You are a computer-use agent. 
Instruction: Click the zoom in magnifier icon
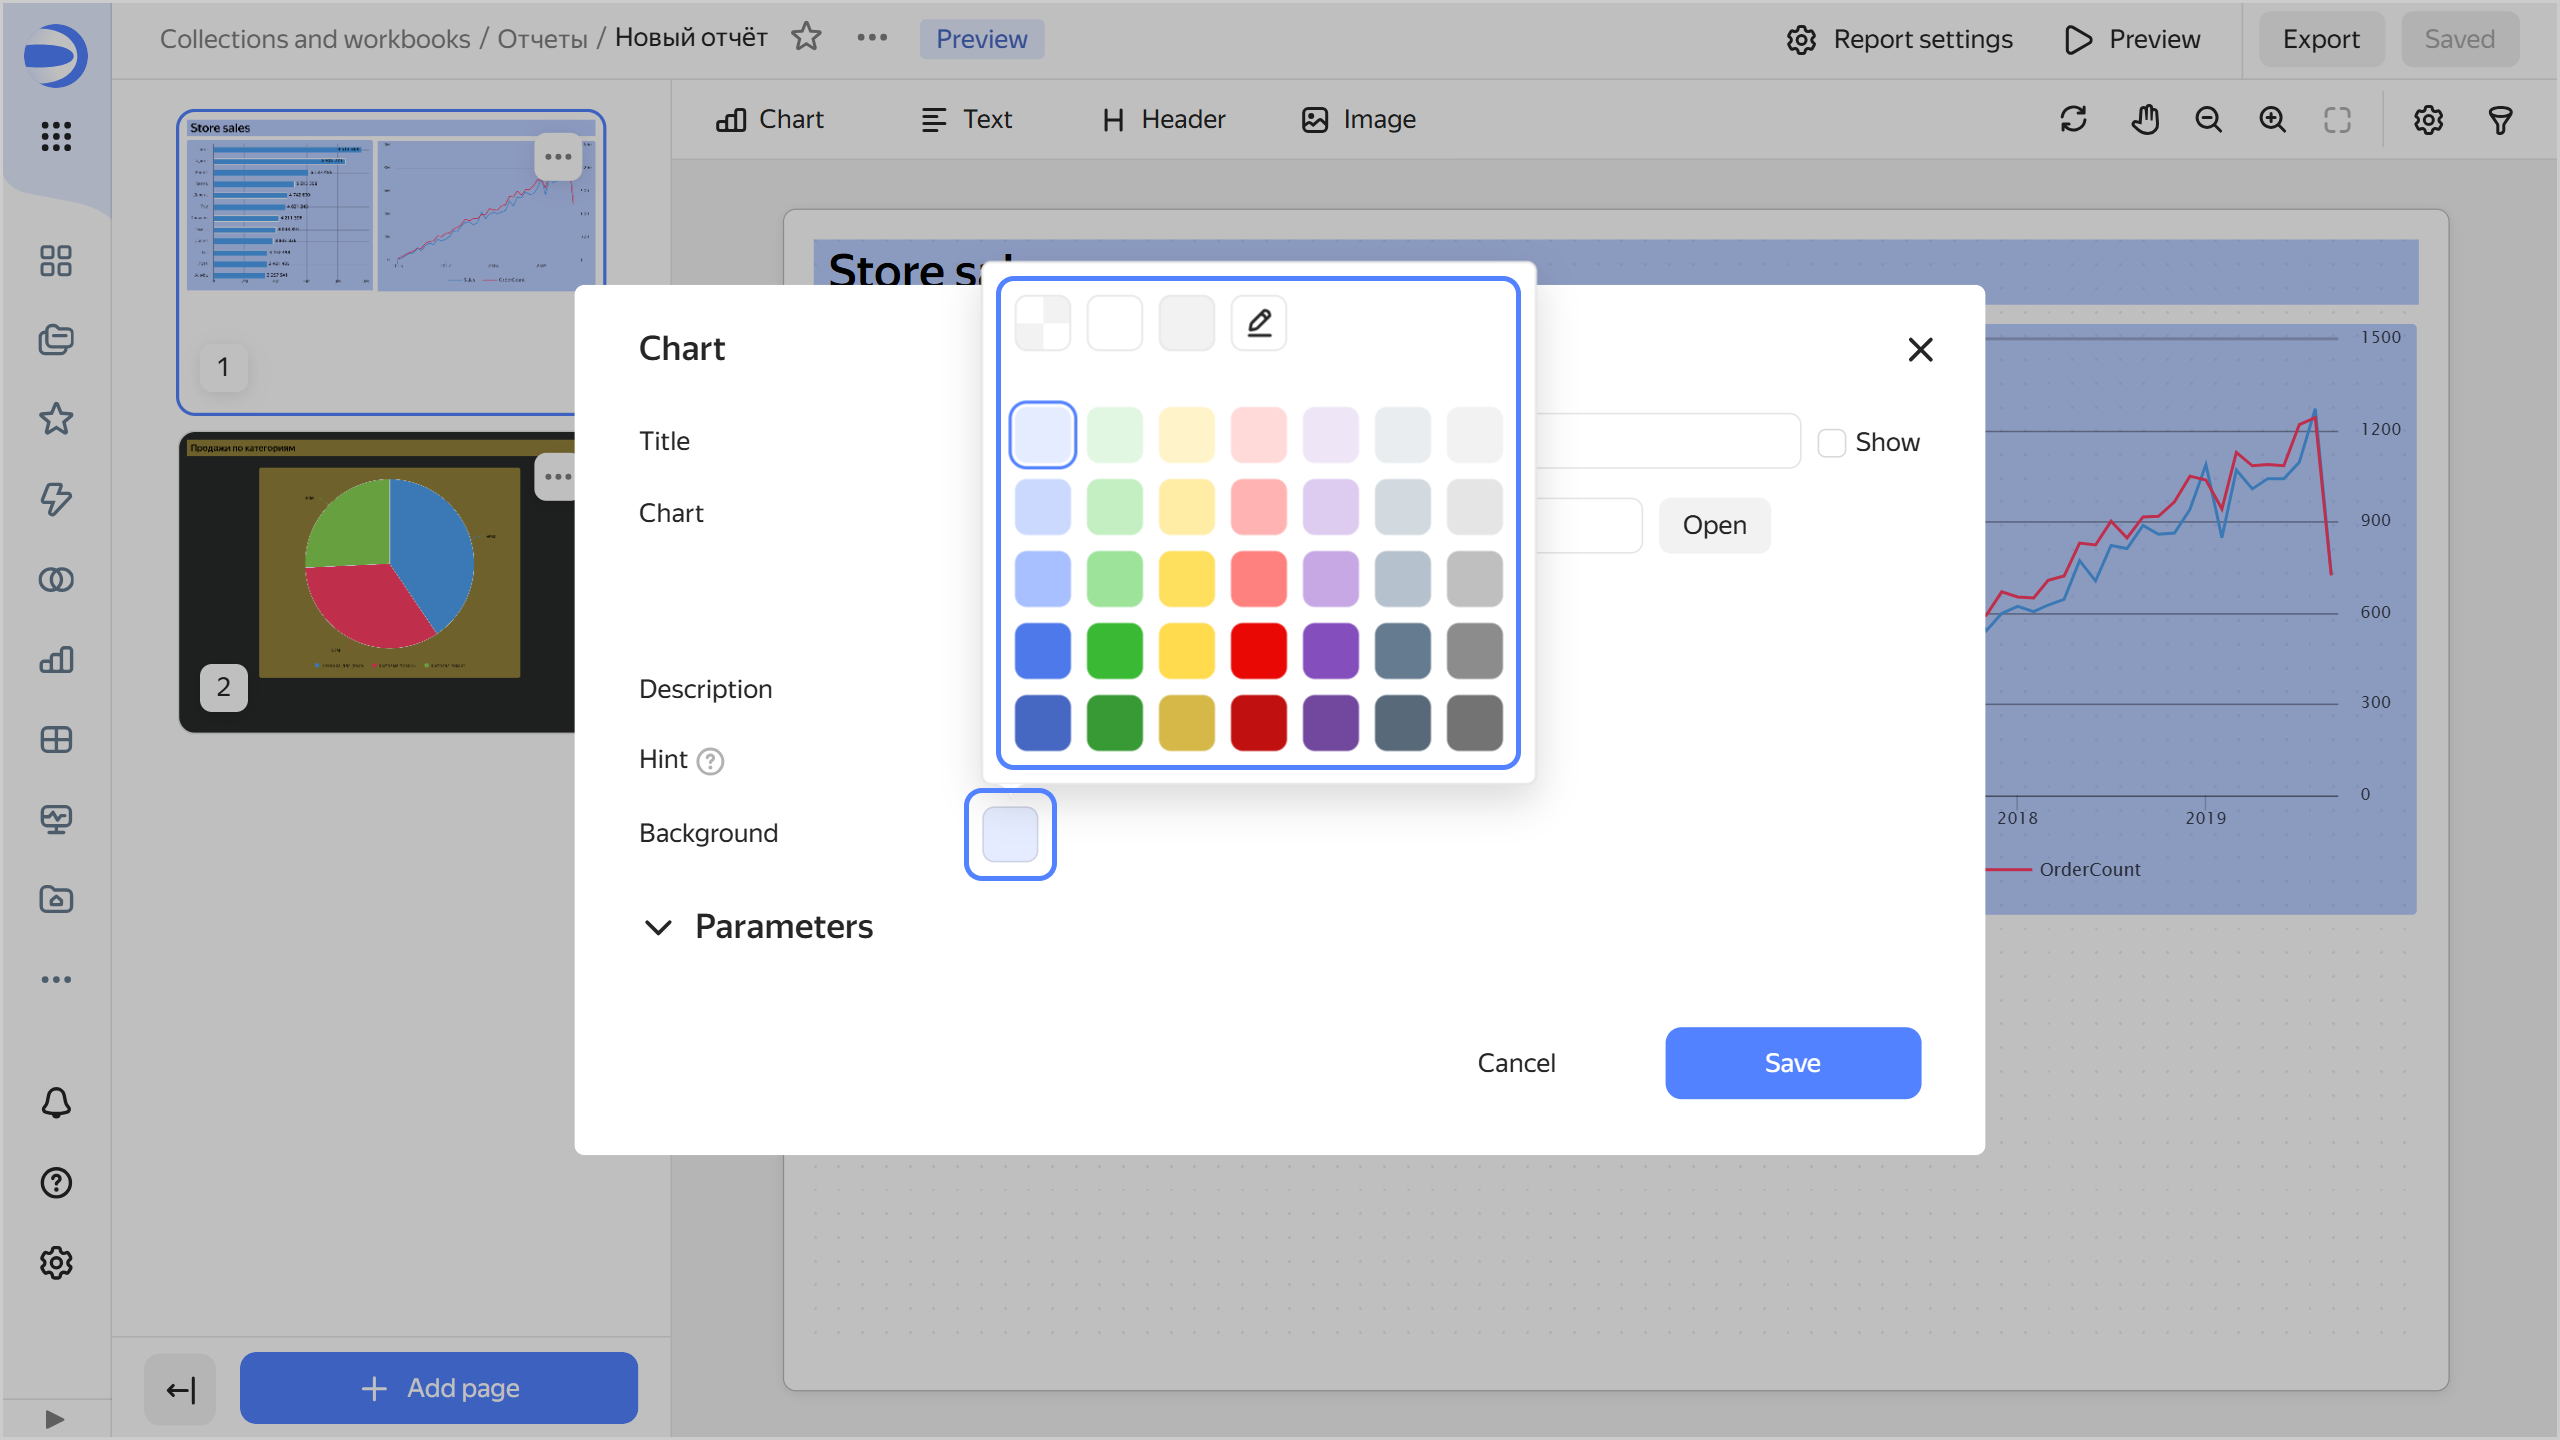click(2272, 120)
